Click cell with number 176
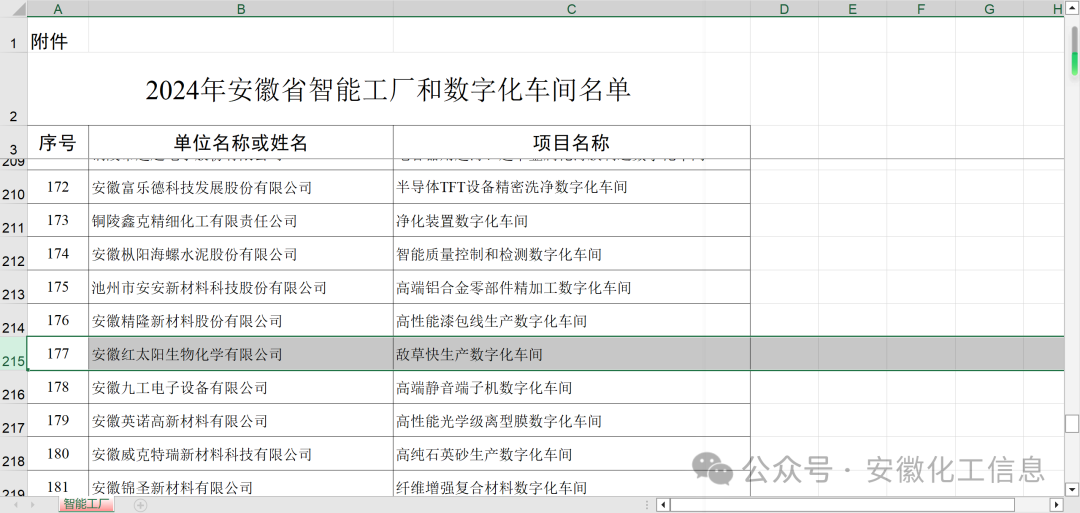 point(58,320)
